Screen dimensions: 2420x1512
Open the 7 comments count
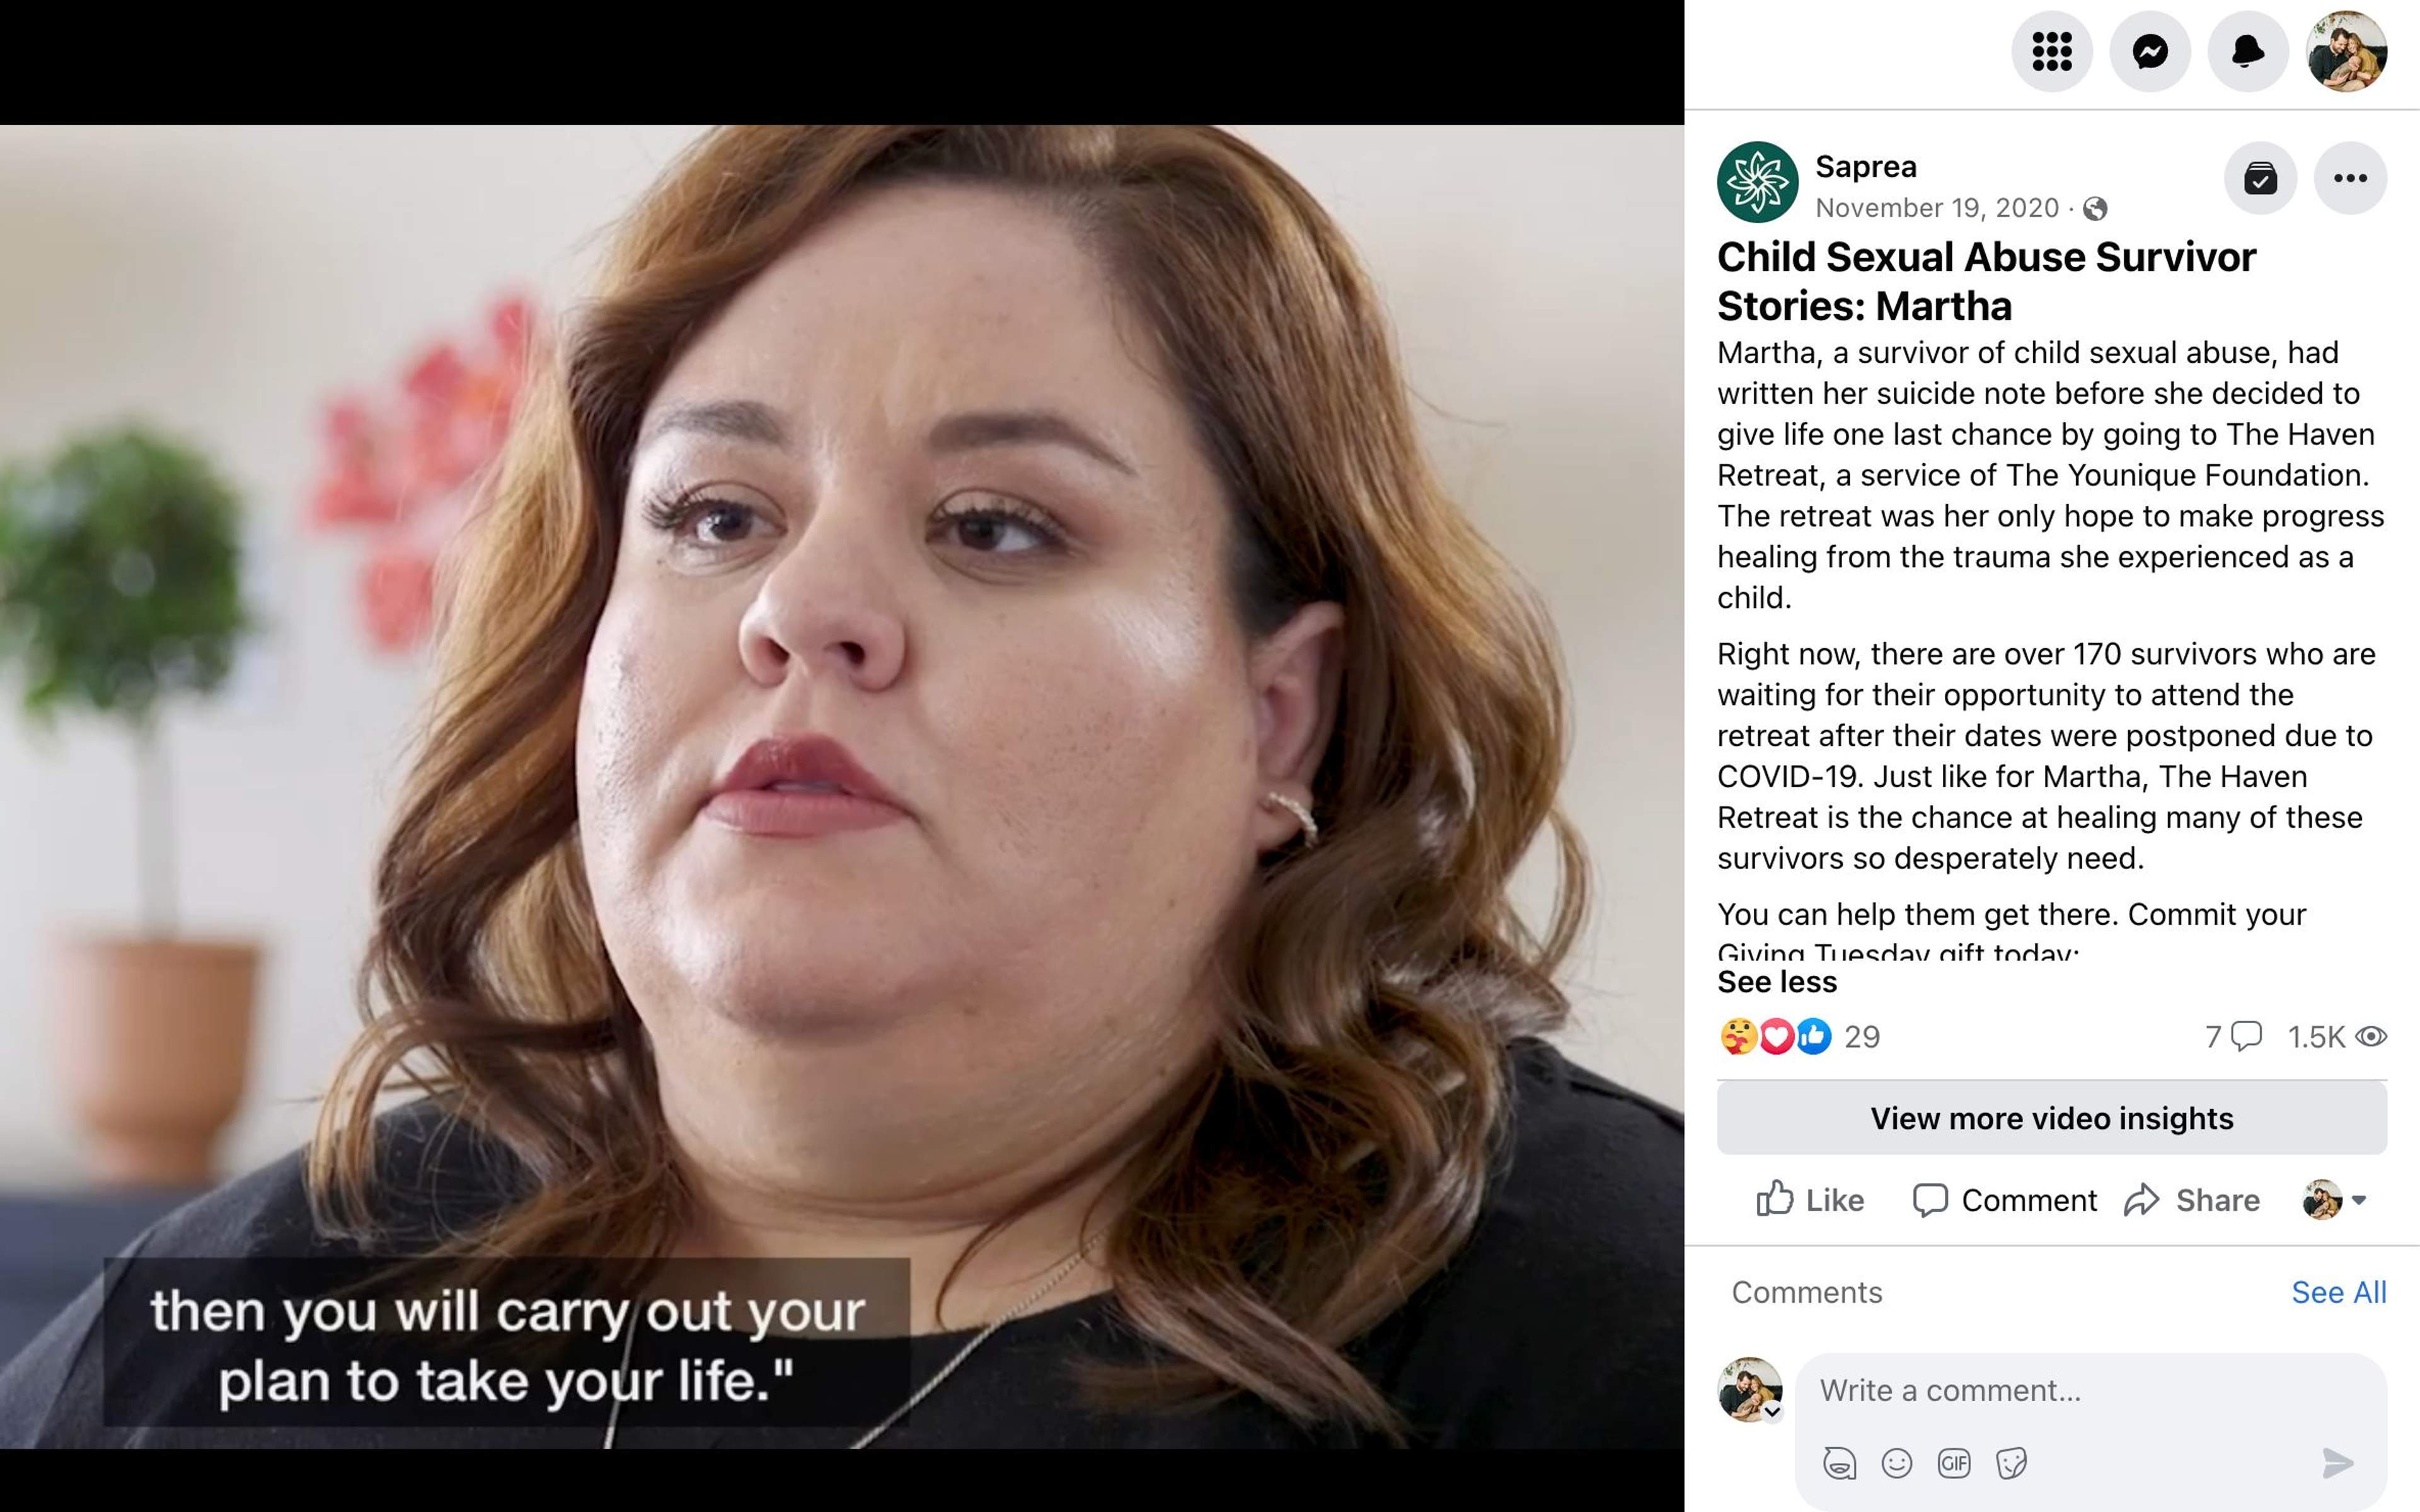(x=2232, y=1037)
